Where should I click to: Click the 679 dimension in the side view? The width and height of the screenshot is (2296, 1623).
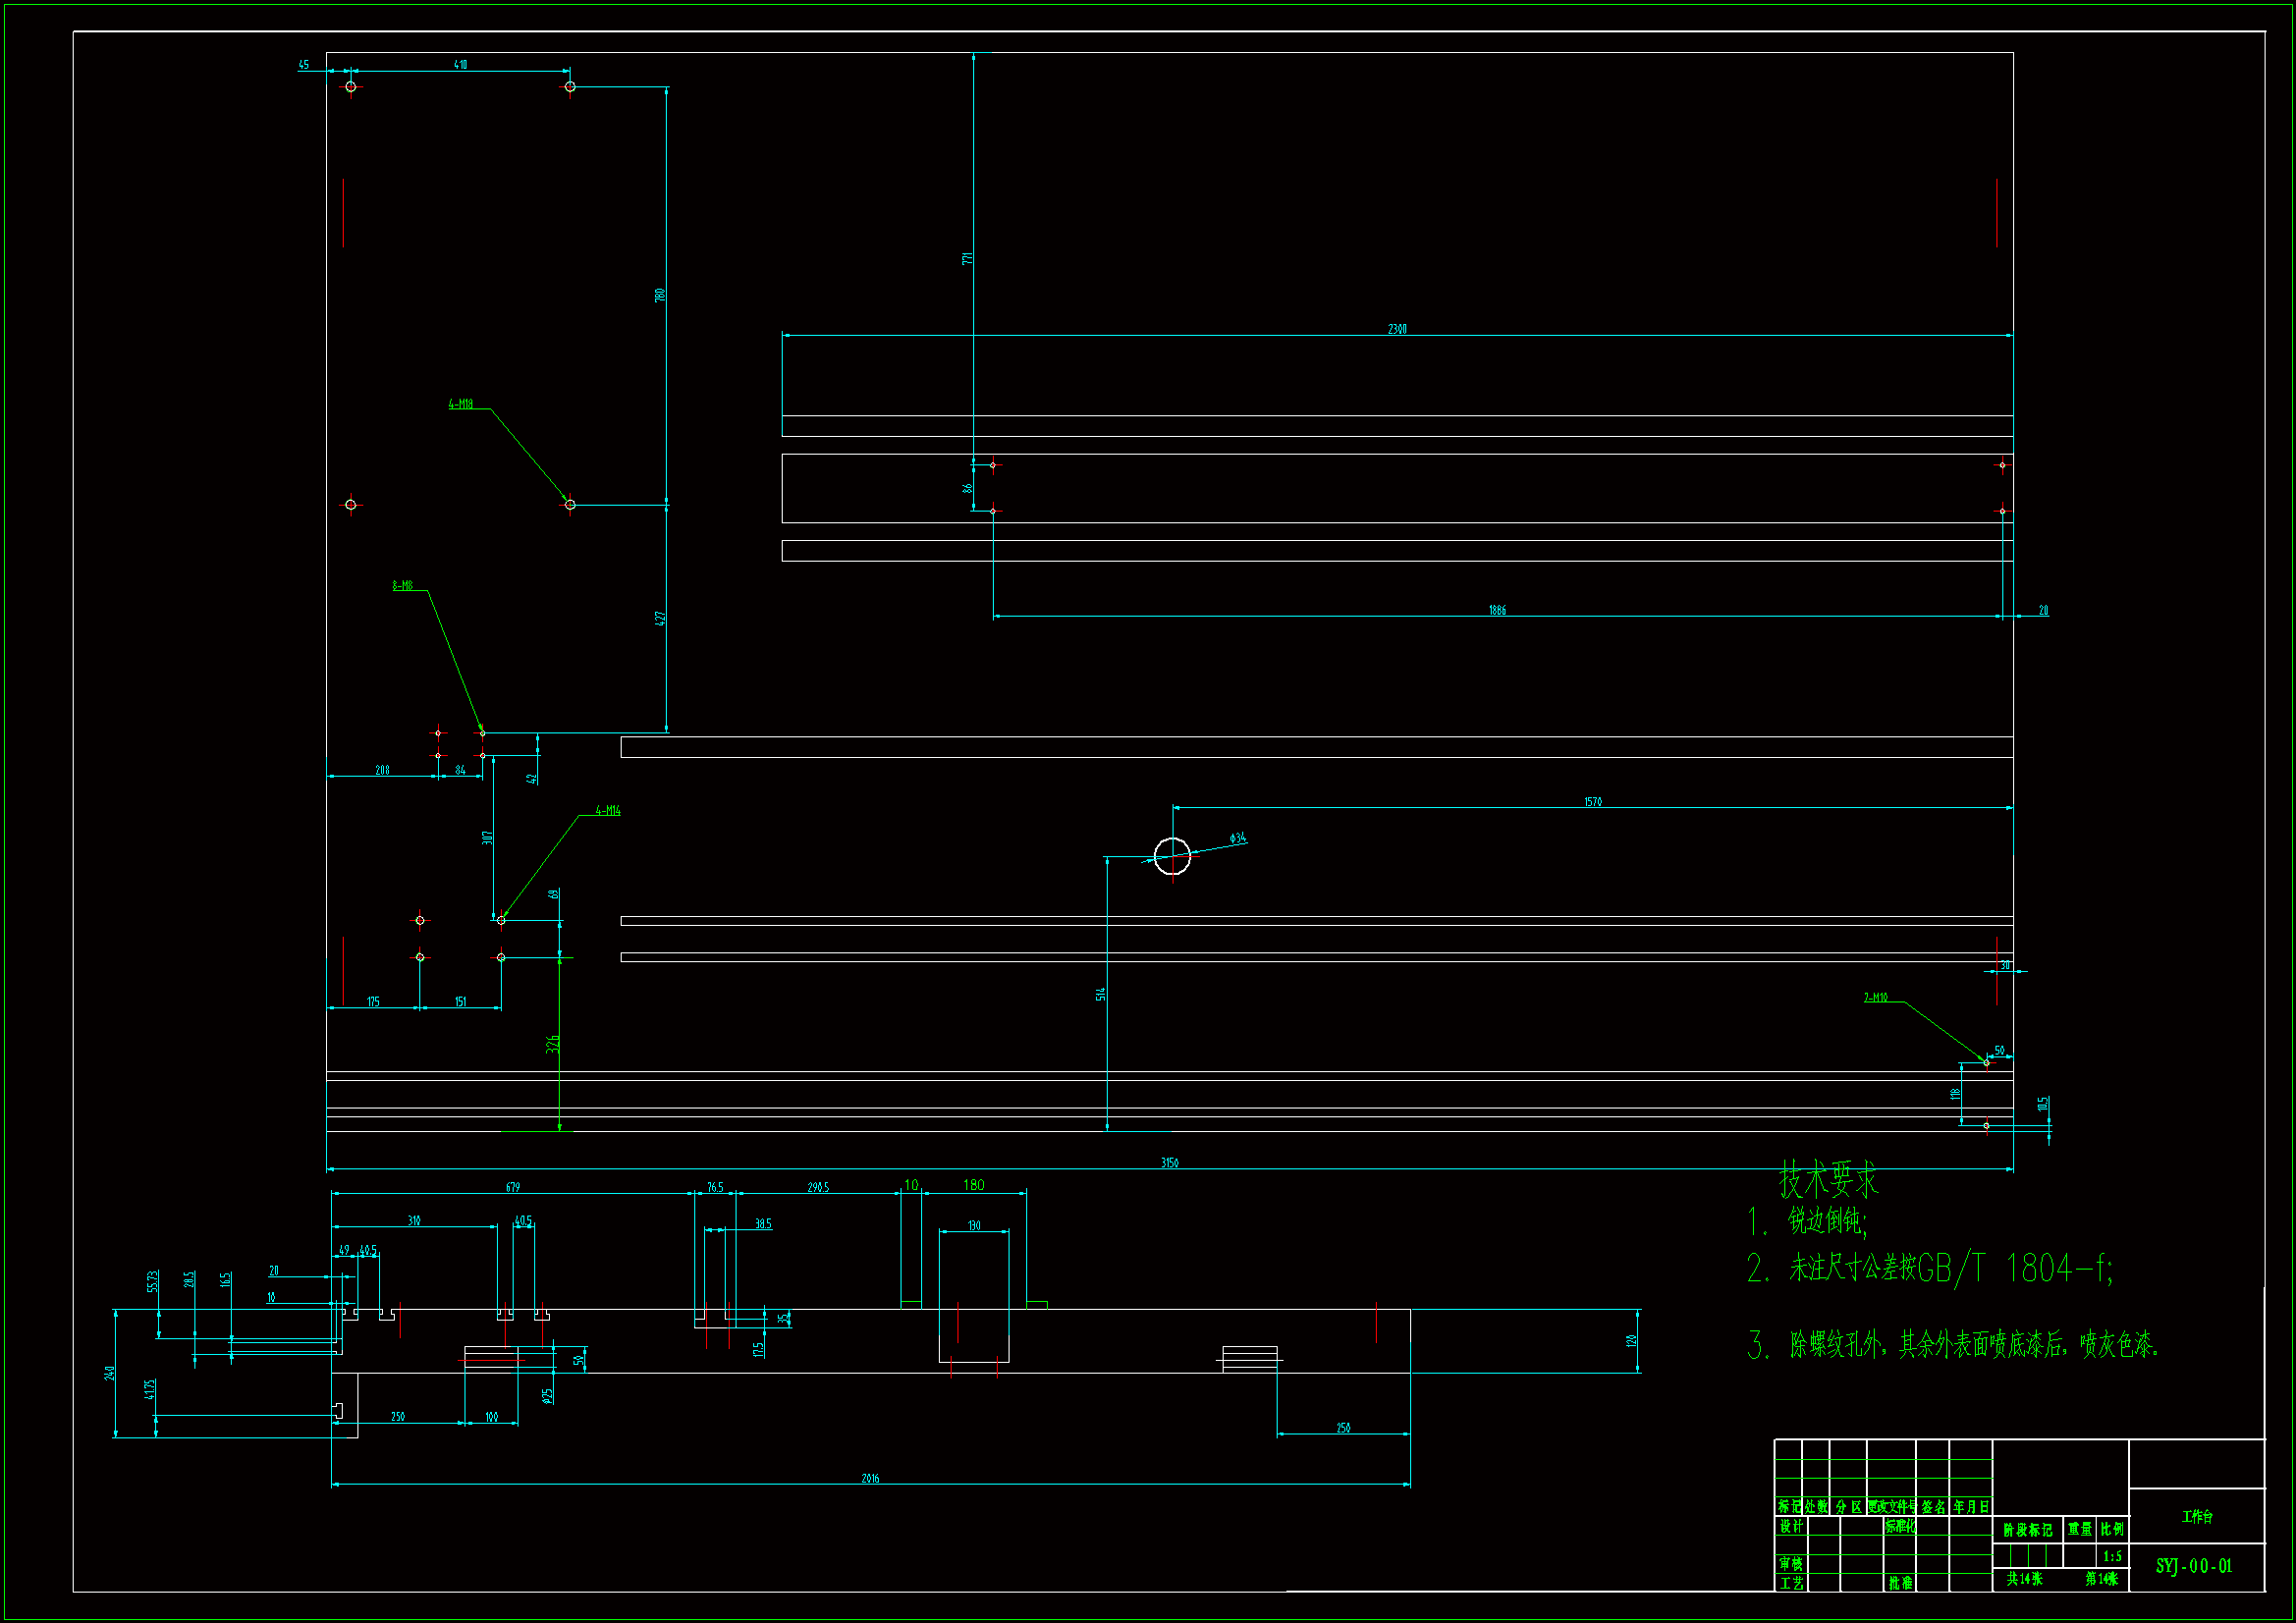(x=513, y=1187)
